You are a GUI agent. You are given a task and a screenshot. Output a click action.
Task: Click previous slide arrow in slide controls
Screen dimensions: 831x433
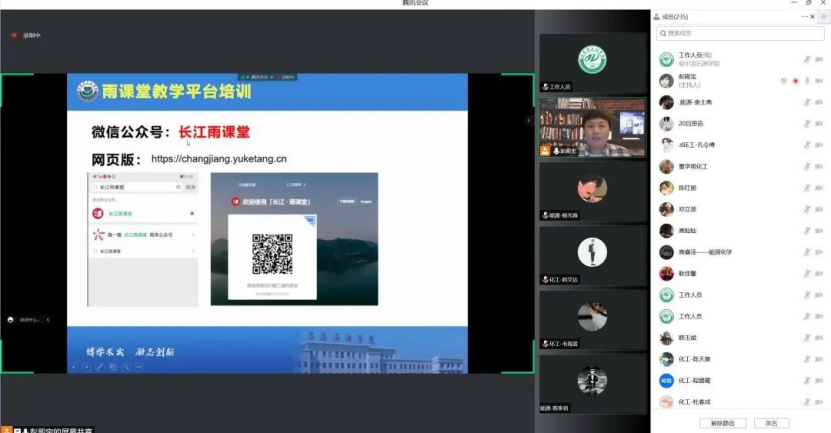click(x=74, y=367)
